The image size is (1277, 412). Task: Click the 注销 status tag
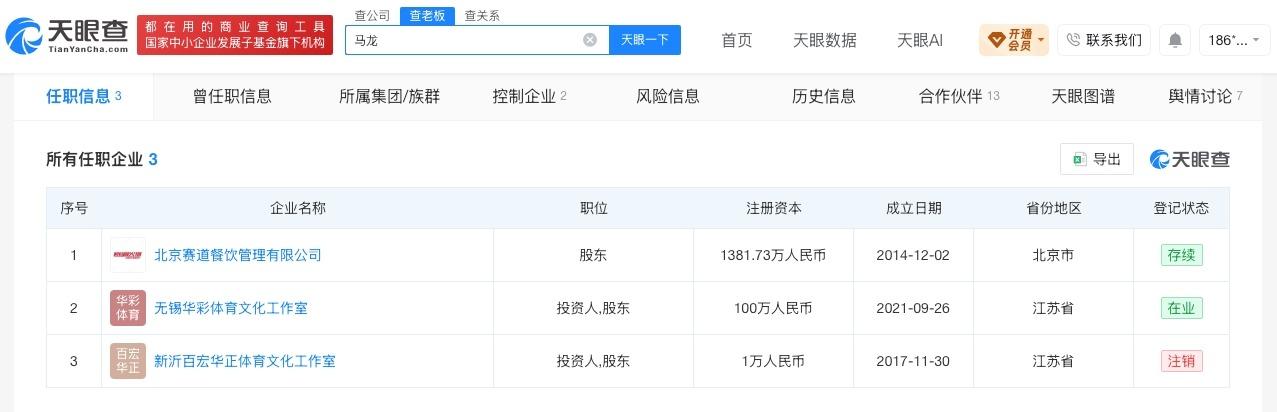click(1182, 361)
